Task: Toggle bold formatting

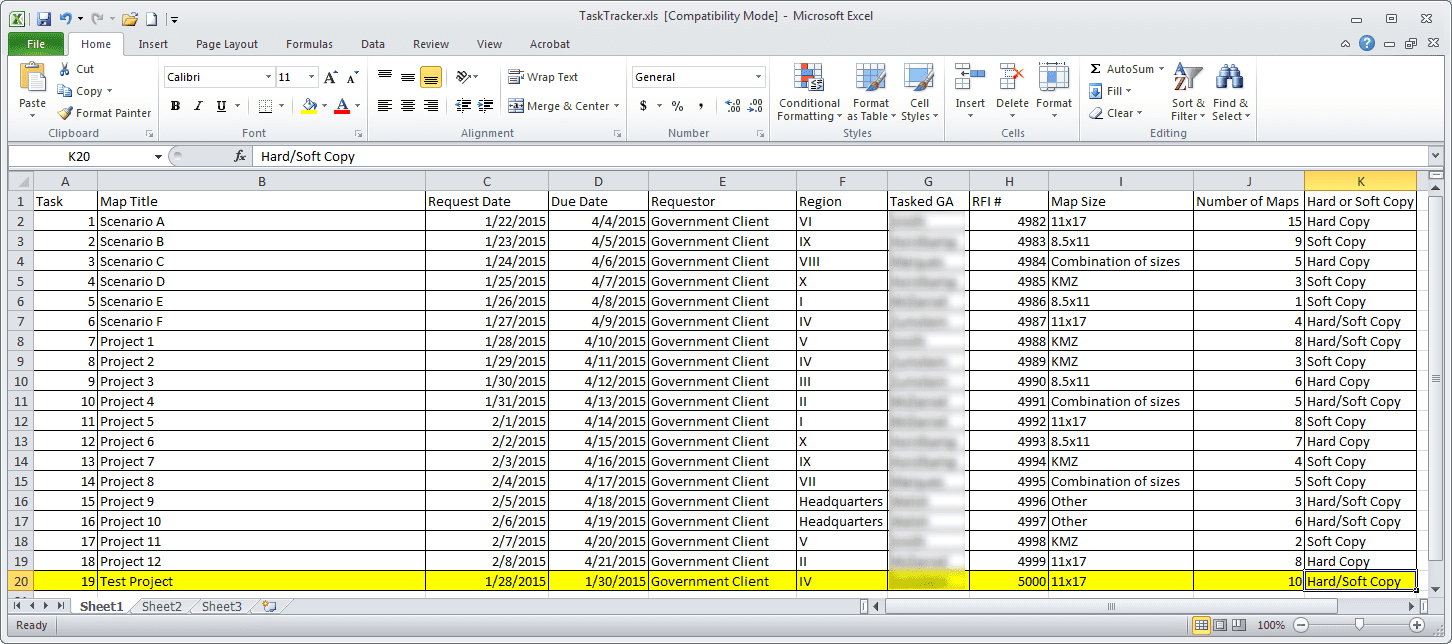Action: tap(175, 105)
